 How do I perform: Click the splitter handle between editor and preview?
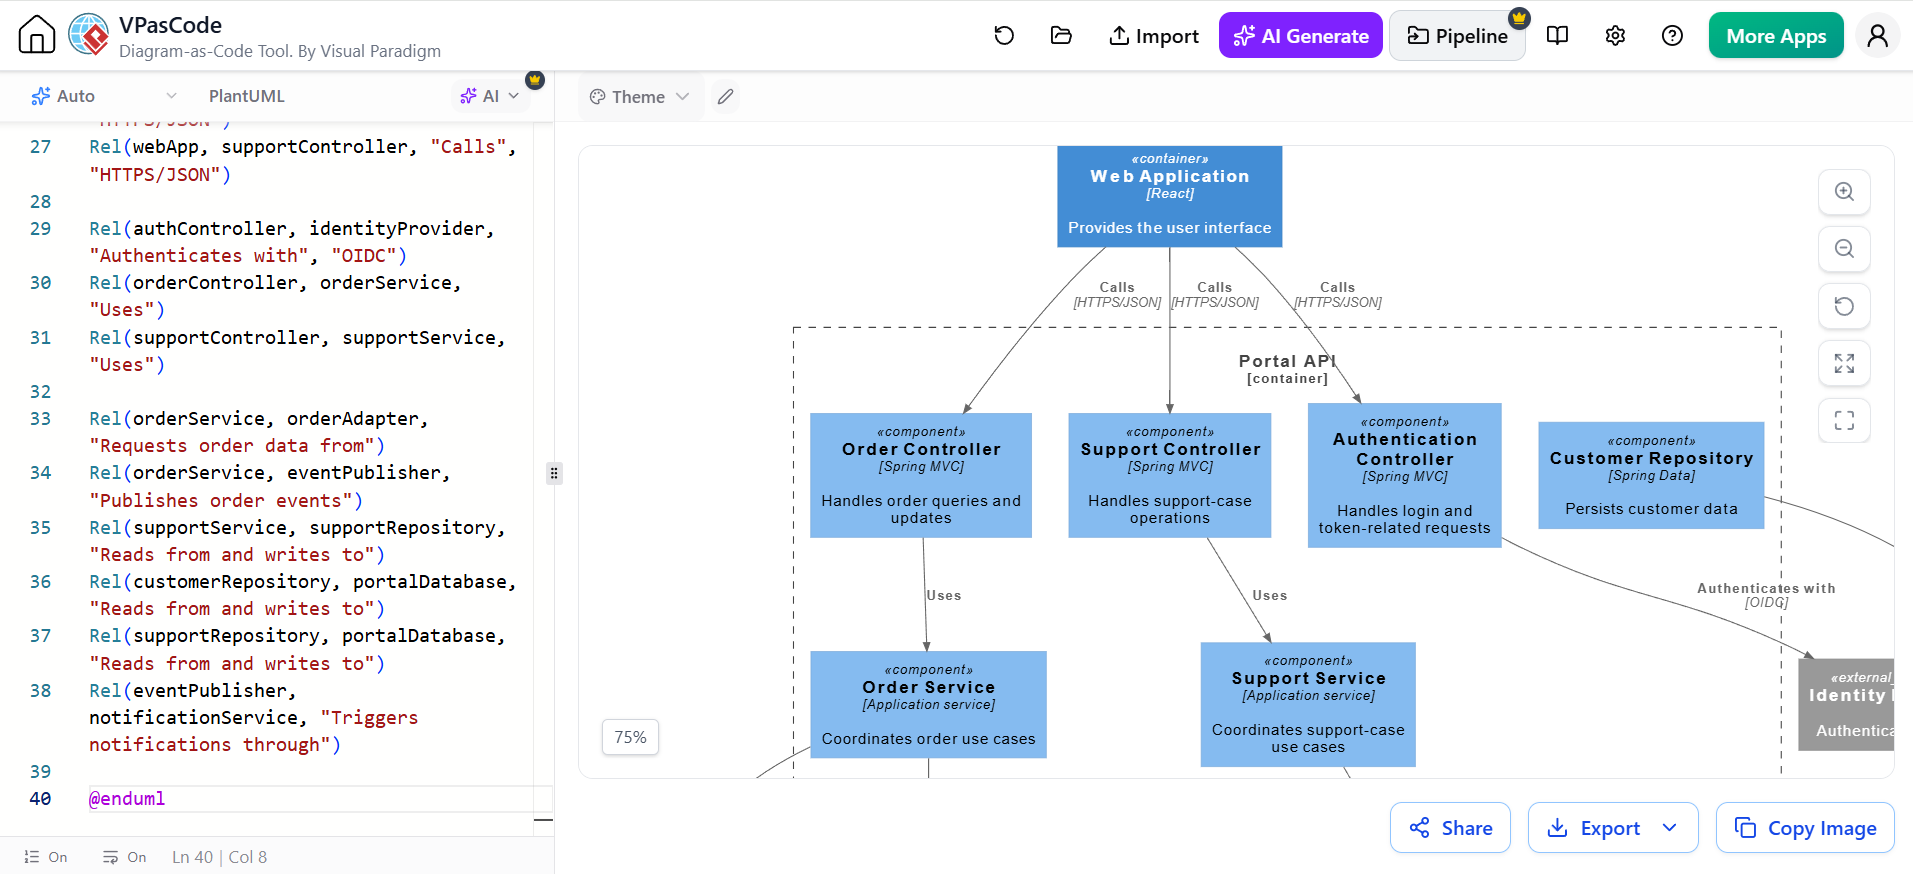coord(554,473)
